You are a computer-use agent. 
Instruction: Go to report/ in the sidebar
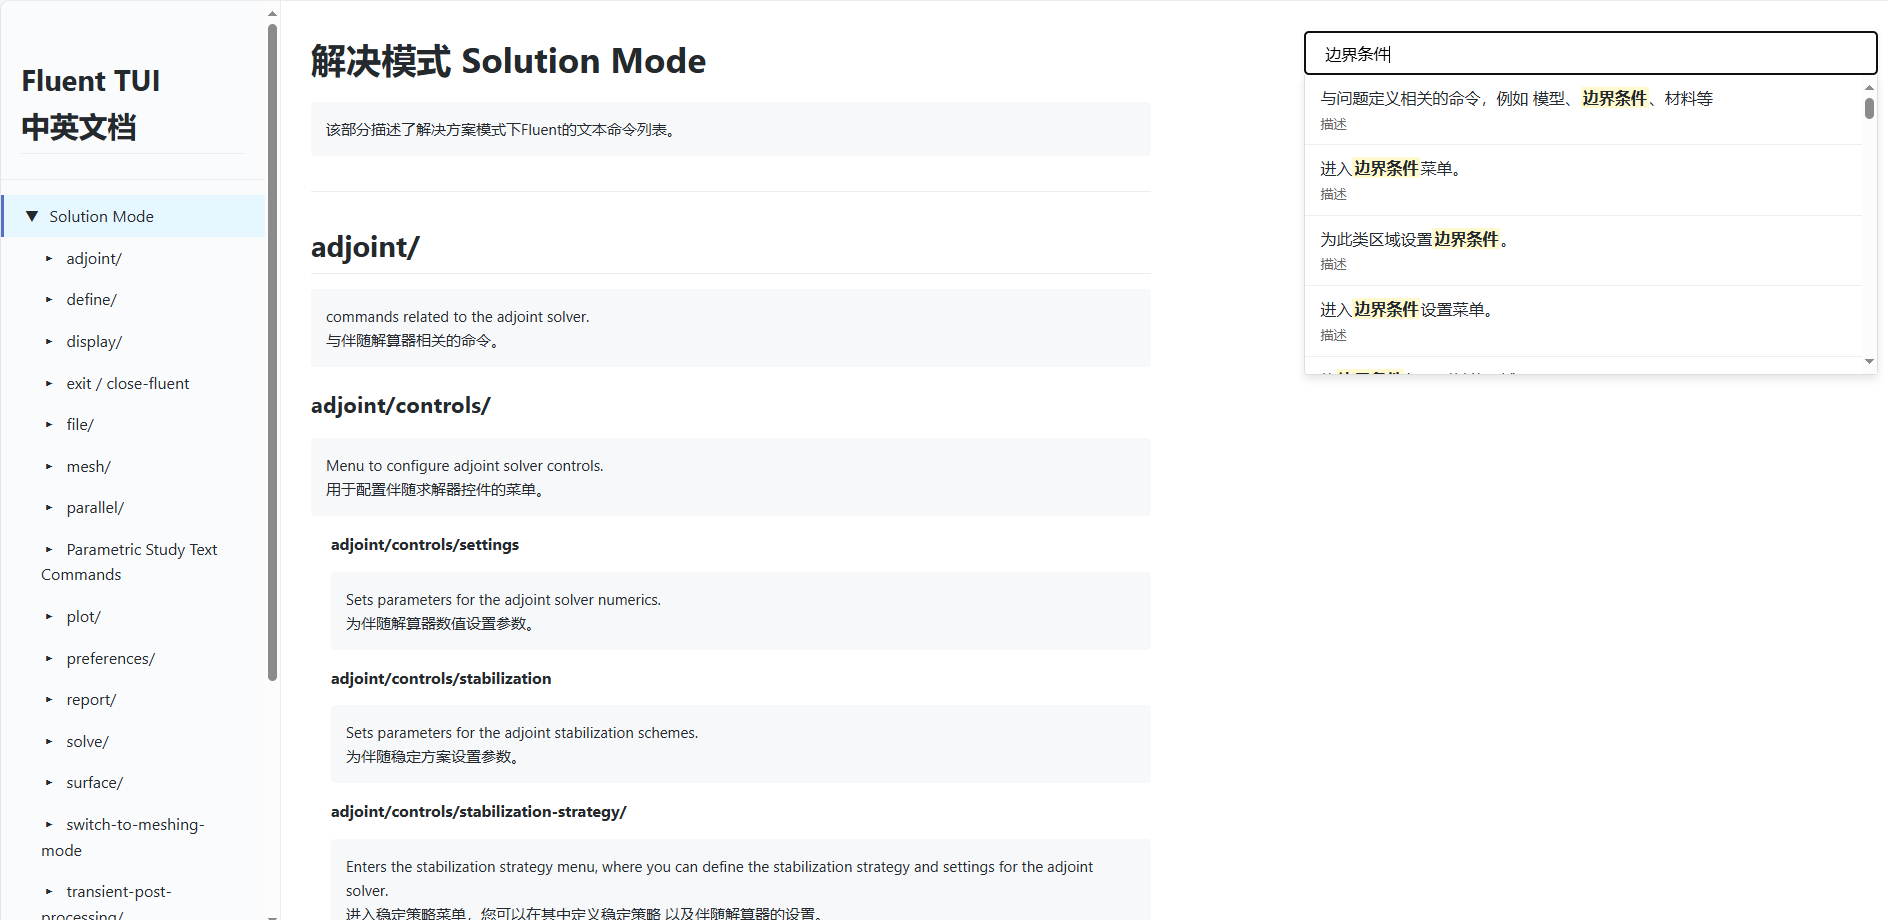[91, 699]
